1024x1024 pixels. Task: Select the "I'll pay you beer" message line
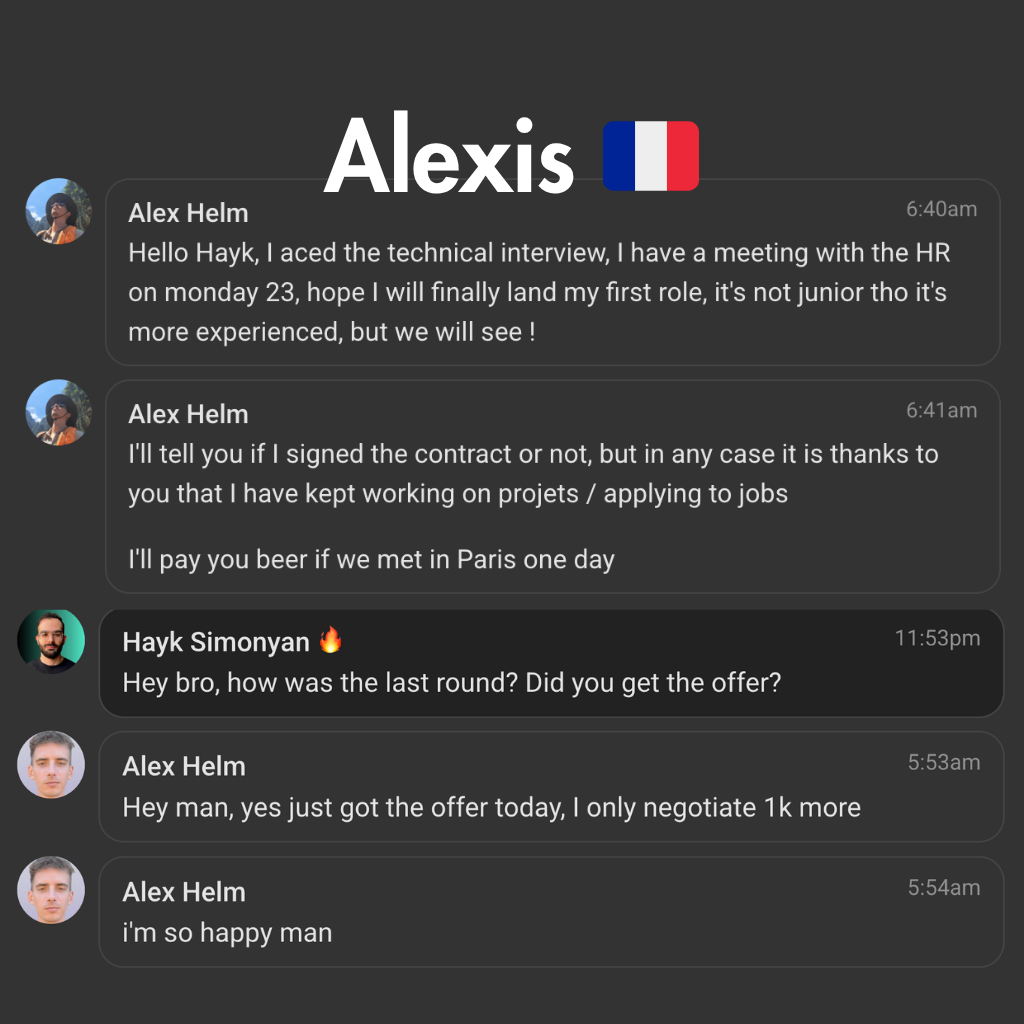pos(371,558)
